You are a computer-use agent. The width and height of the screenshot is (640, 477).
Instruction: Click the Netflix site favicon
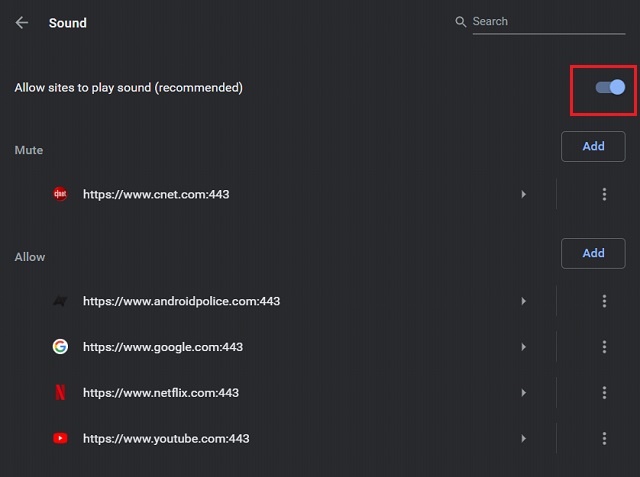60,393
